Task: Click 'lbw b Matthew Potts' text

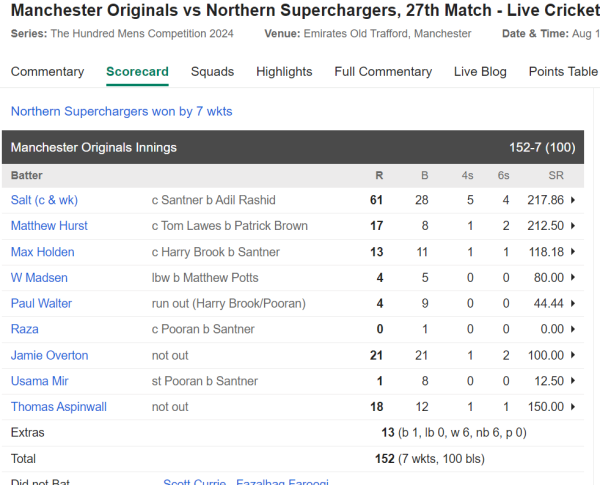Action: (205, 278)
